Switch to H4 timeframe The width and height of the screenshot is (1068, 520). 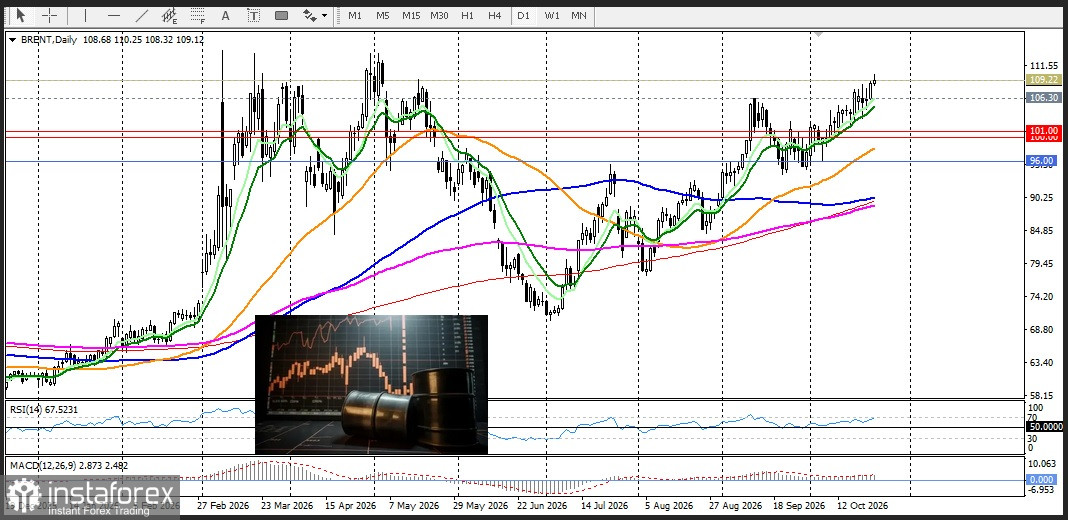tap(495, 14)
